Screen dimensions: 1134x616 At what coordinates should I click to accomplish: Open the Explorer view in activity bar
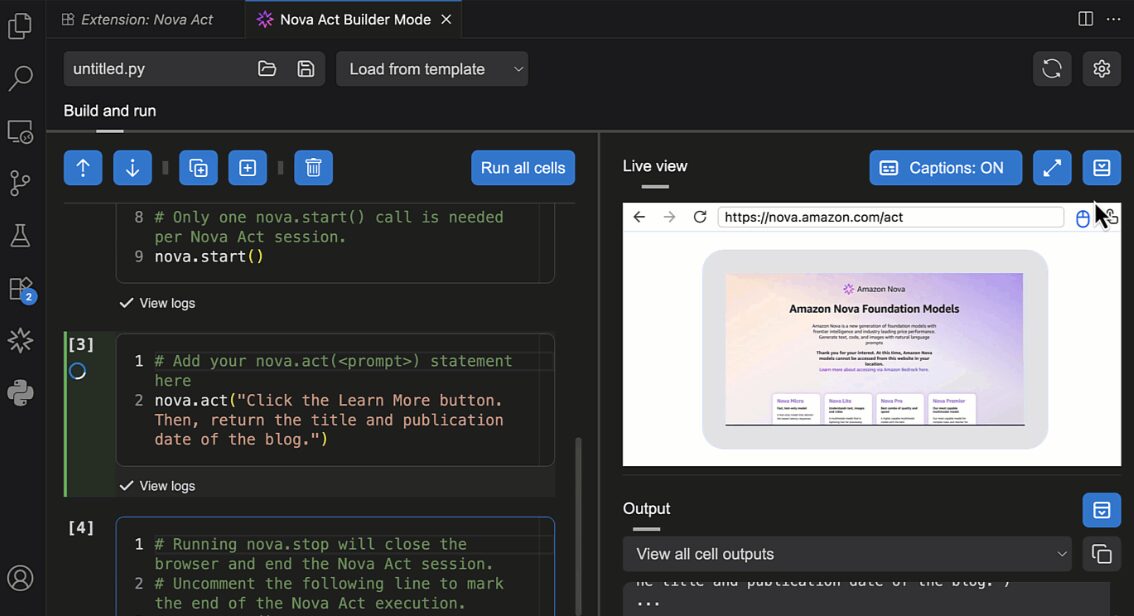[x=20, y=26]
